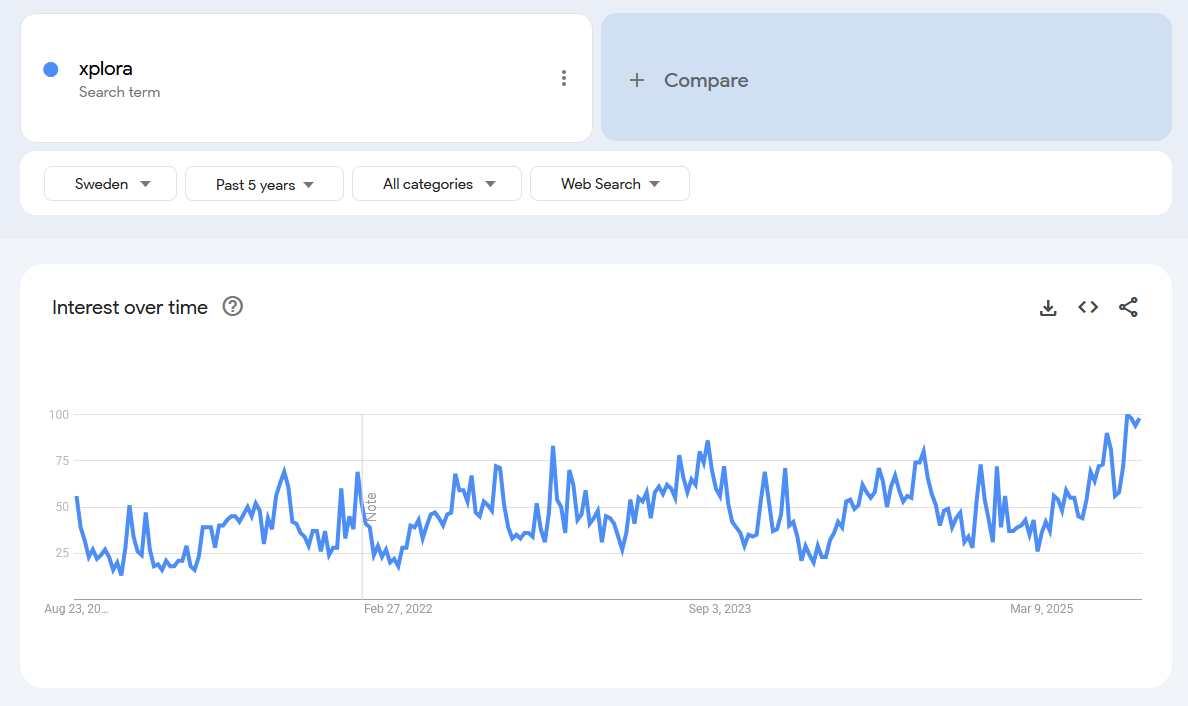Click the Note marker on the chart
1188x706 pixels.
[x=371, y=505]
